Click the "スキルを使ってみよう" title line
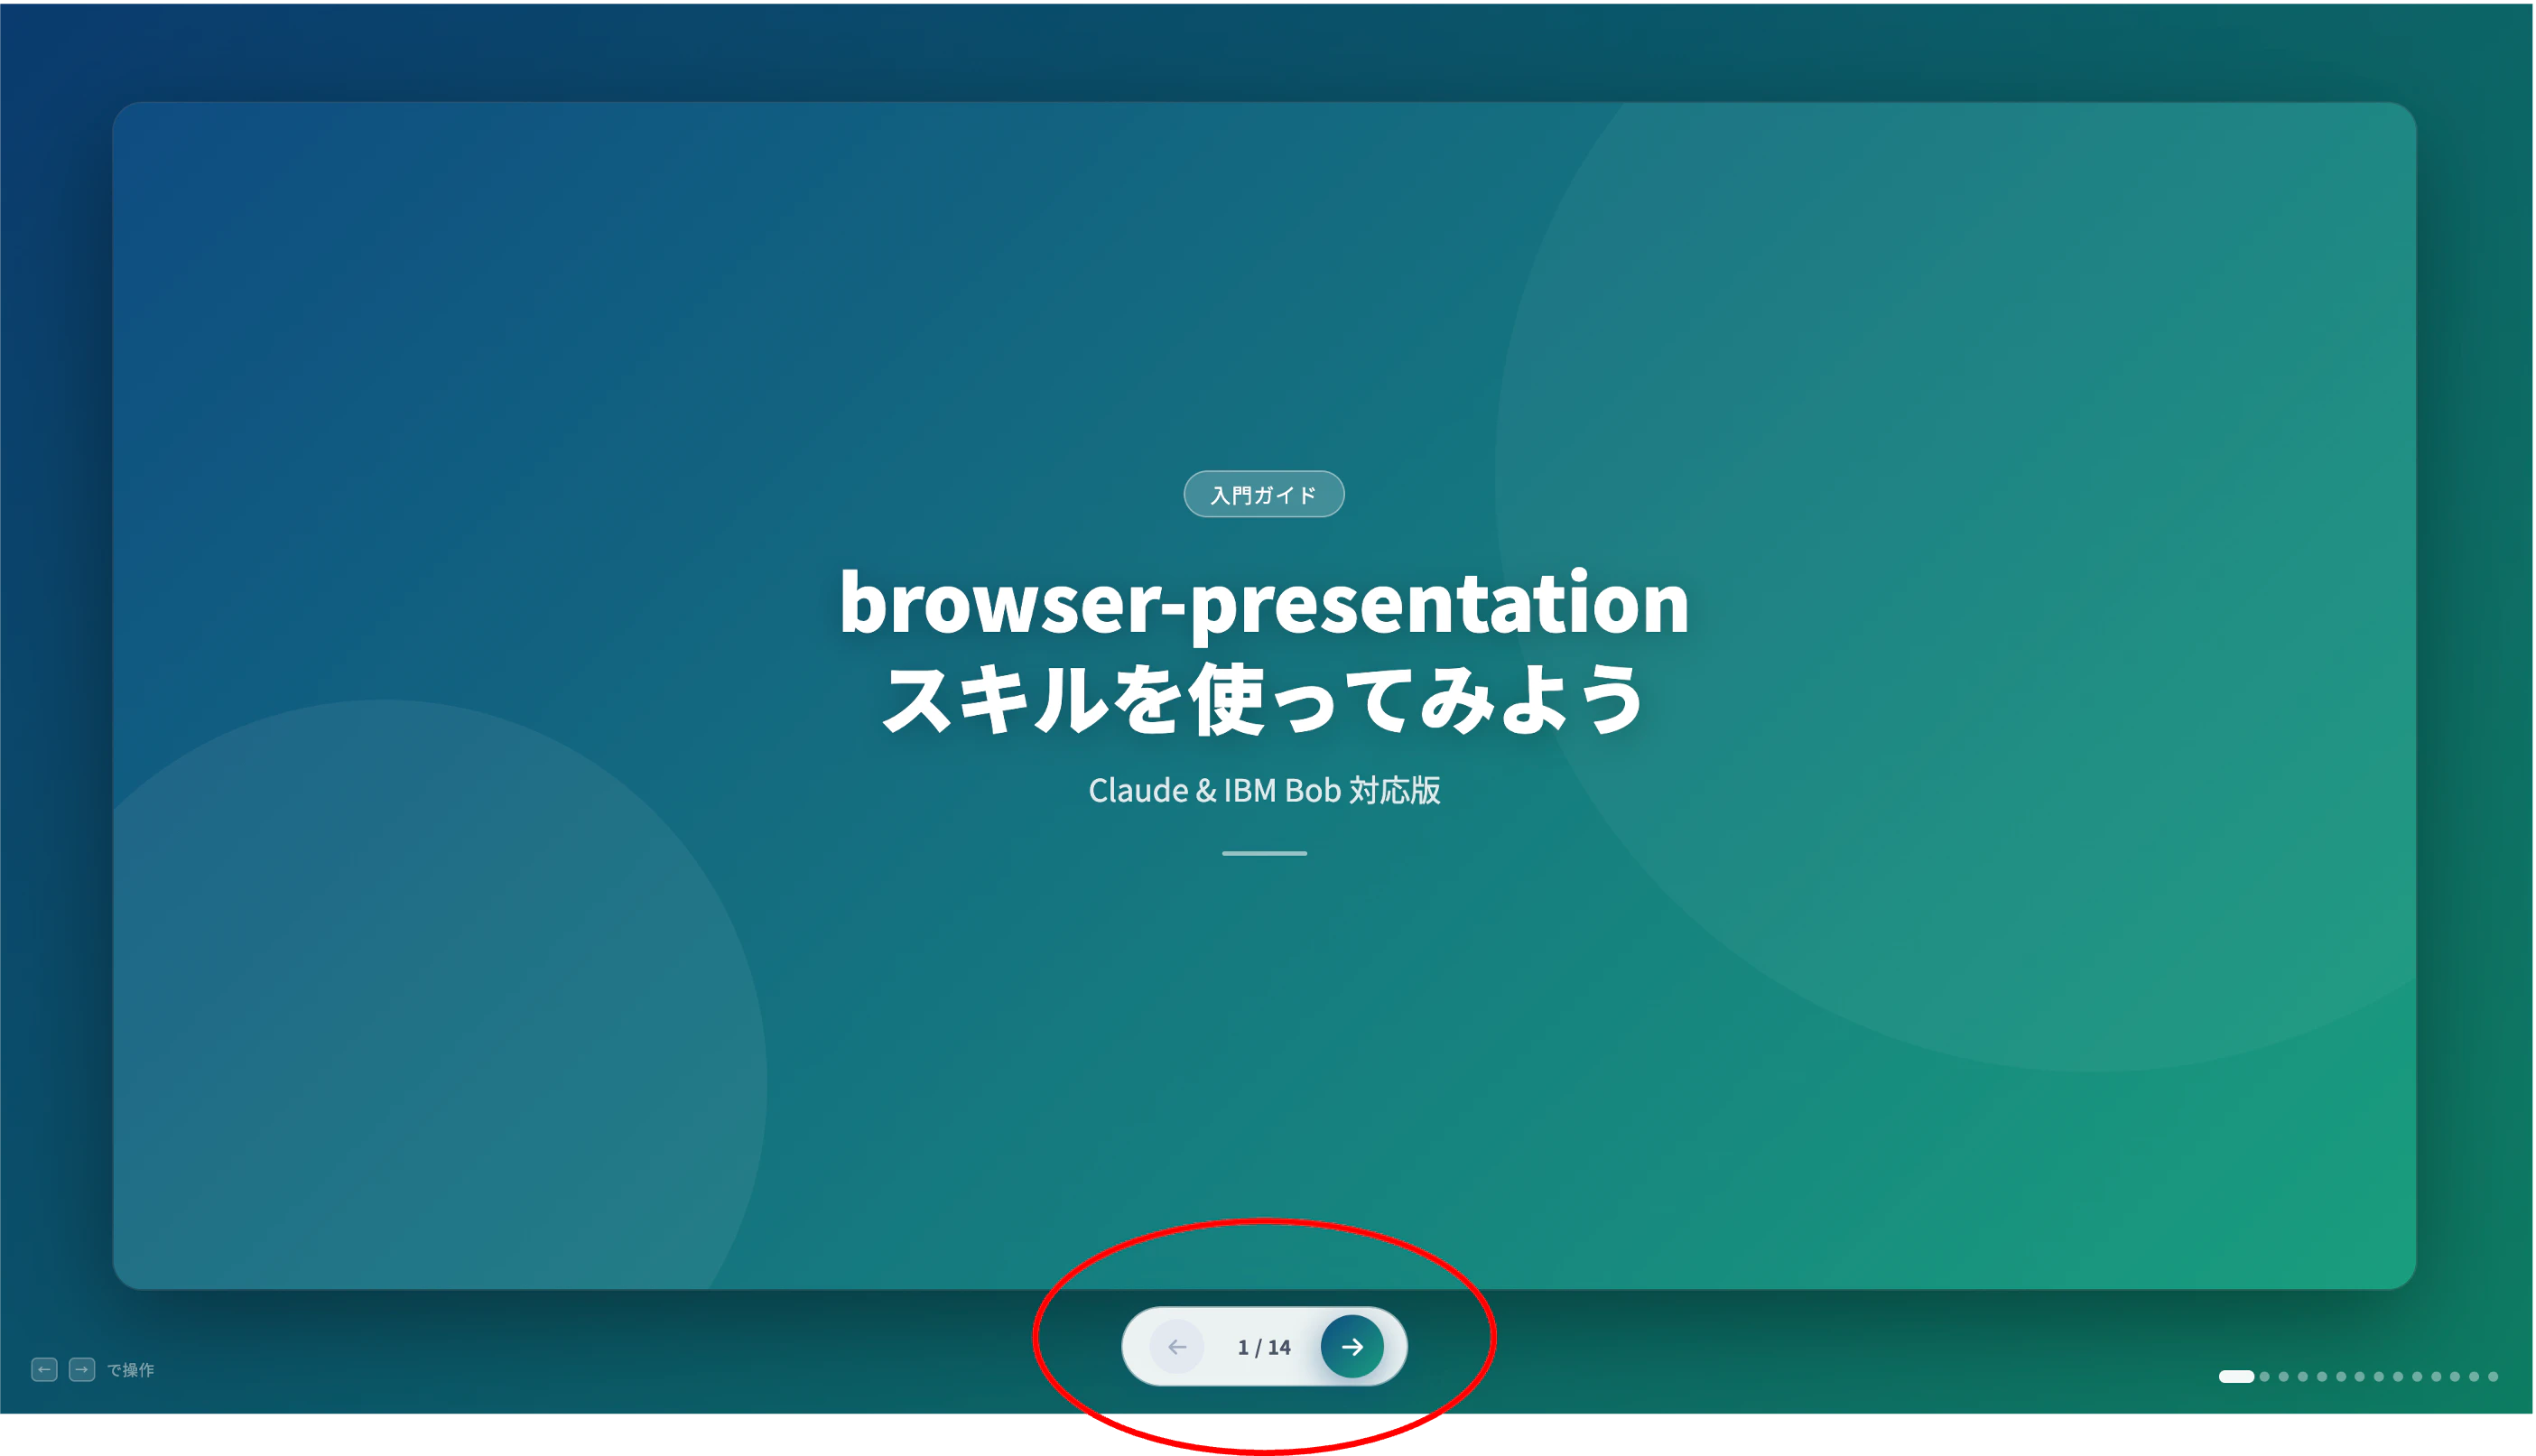The image size is (2536, 1456). tap(1264, 699)
